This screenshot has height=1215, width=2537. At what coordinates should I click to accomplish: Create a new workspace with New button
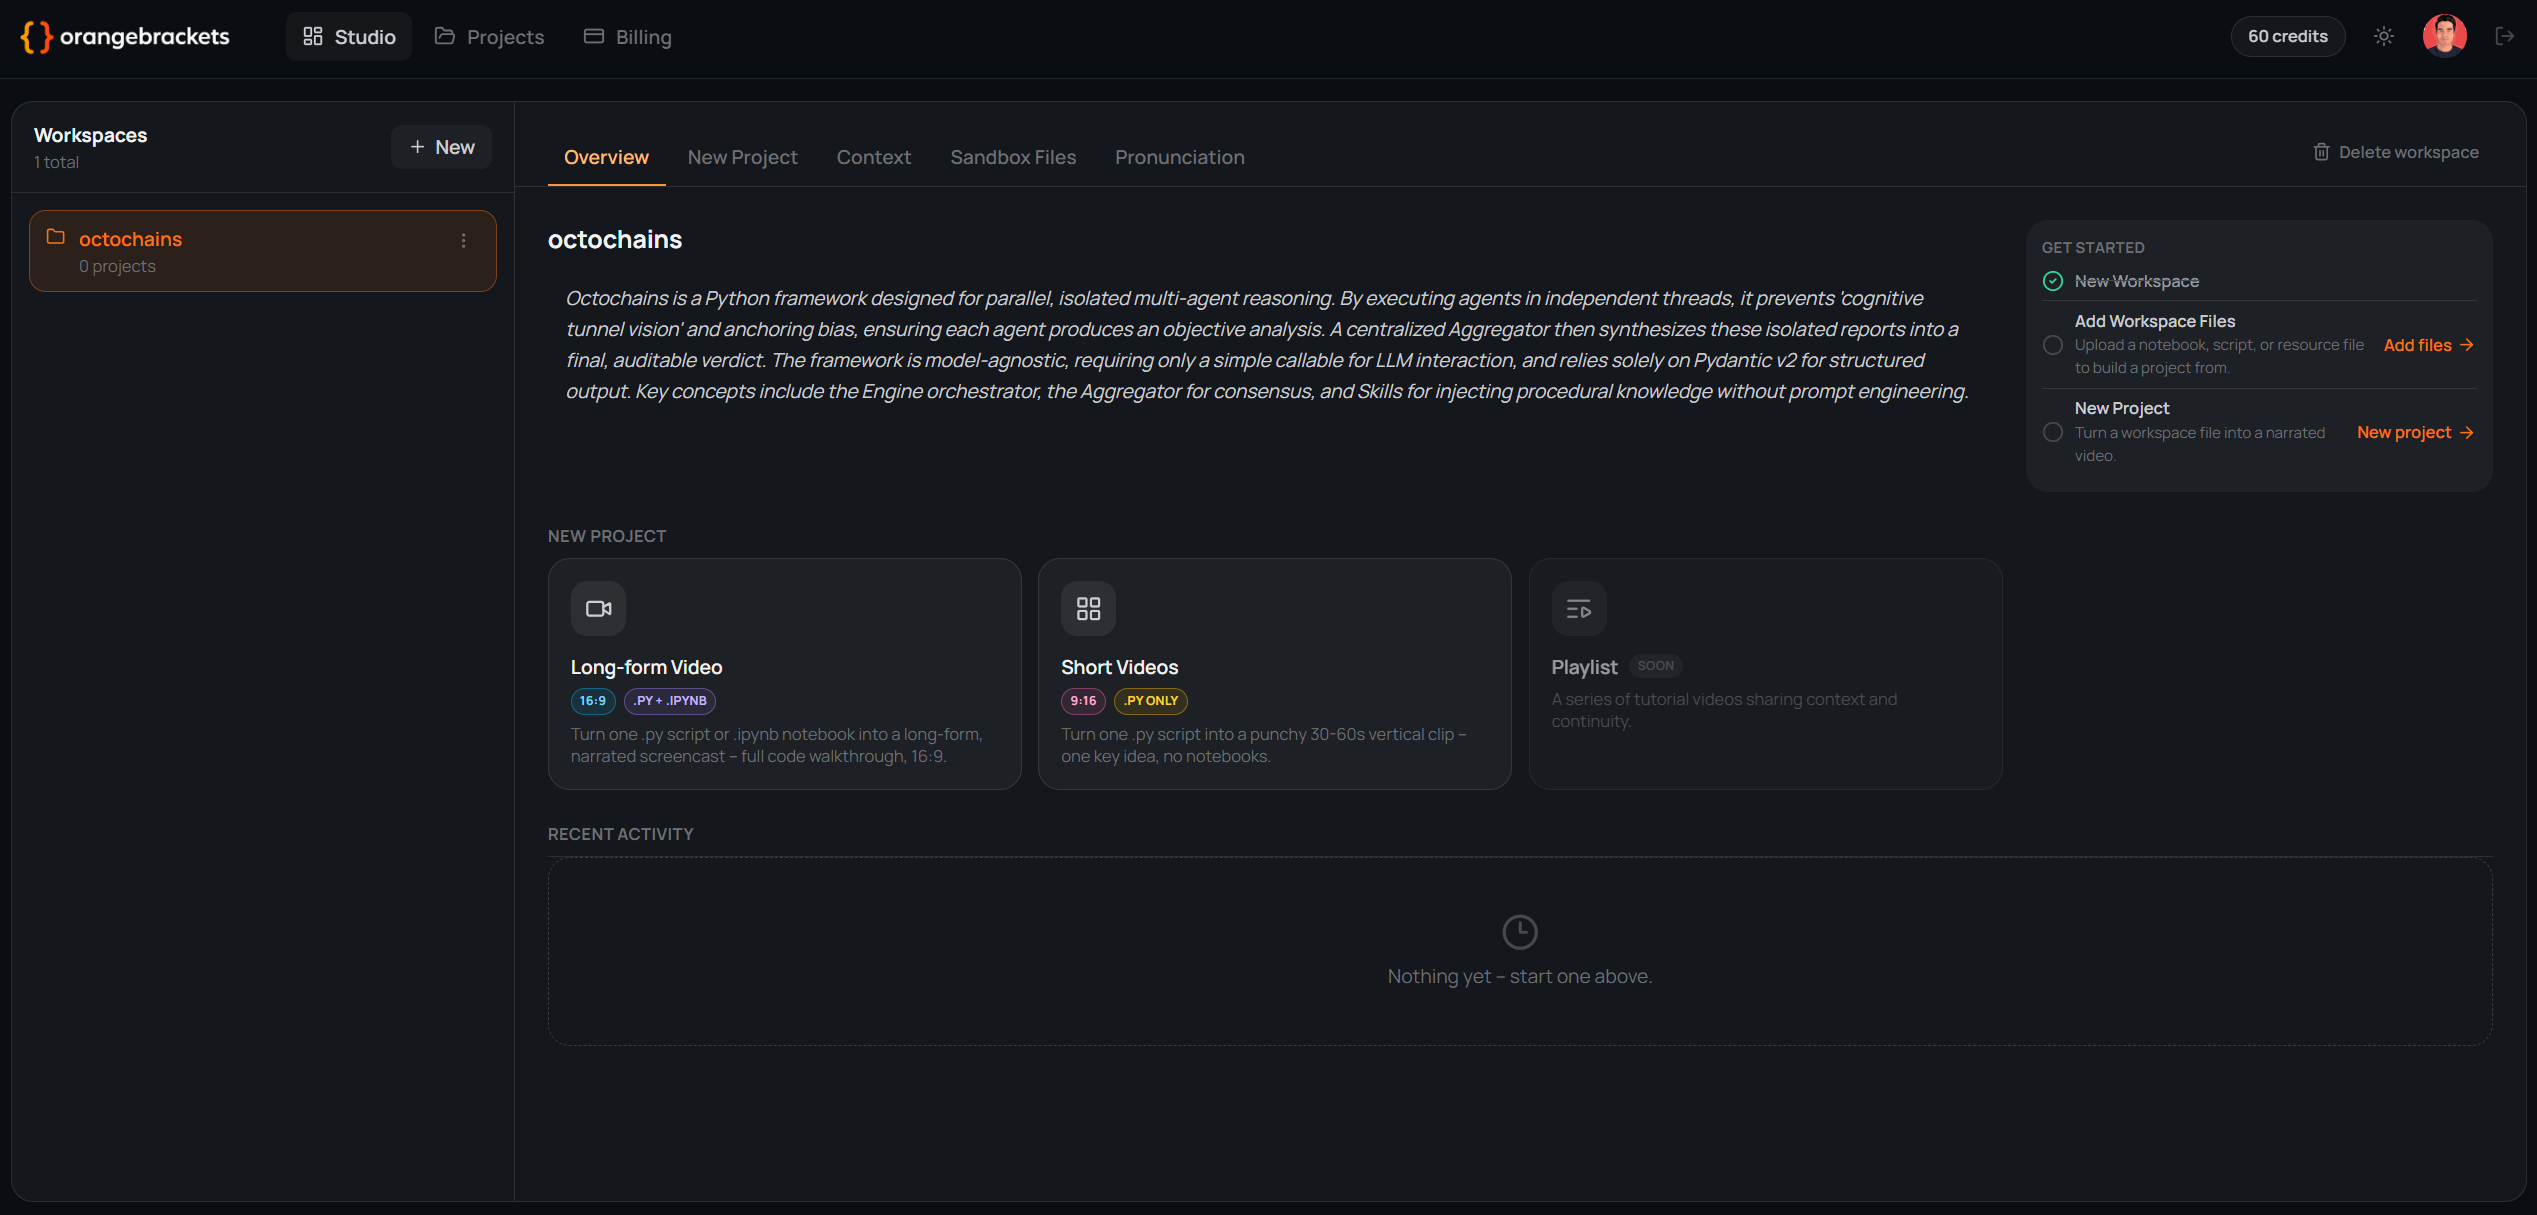tap(441, 147)
